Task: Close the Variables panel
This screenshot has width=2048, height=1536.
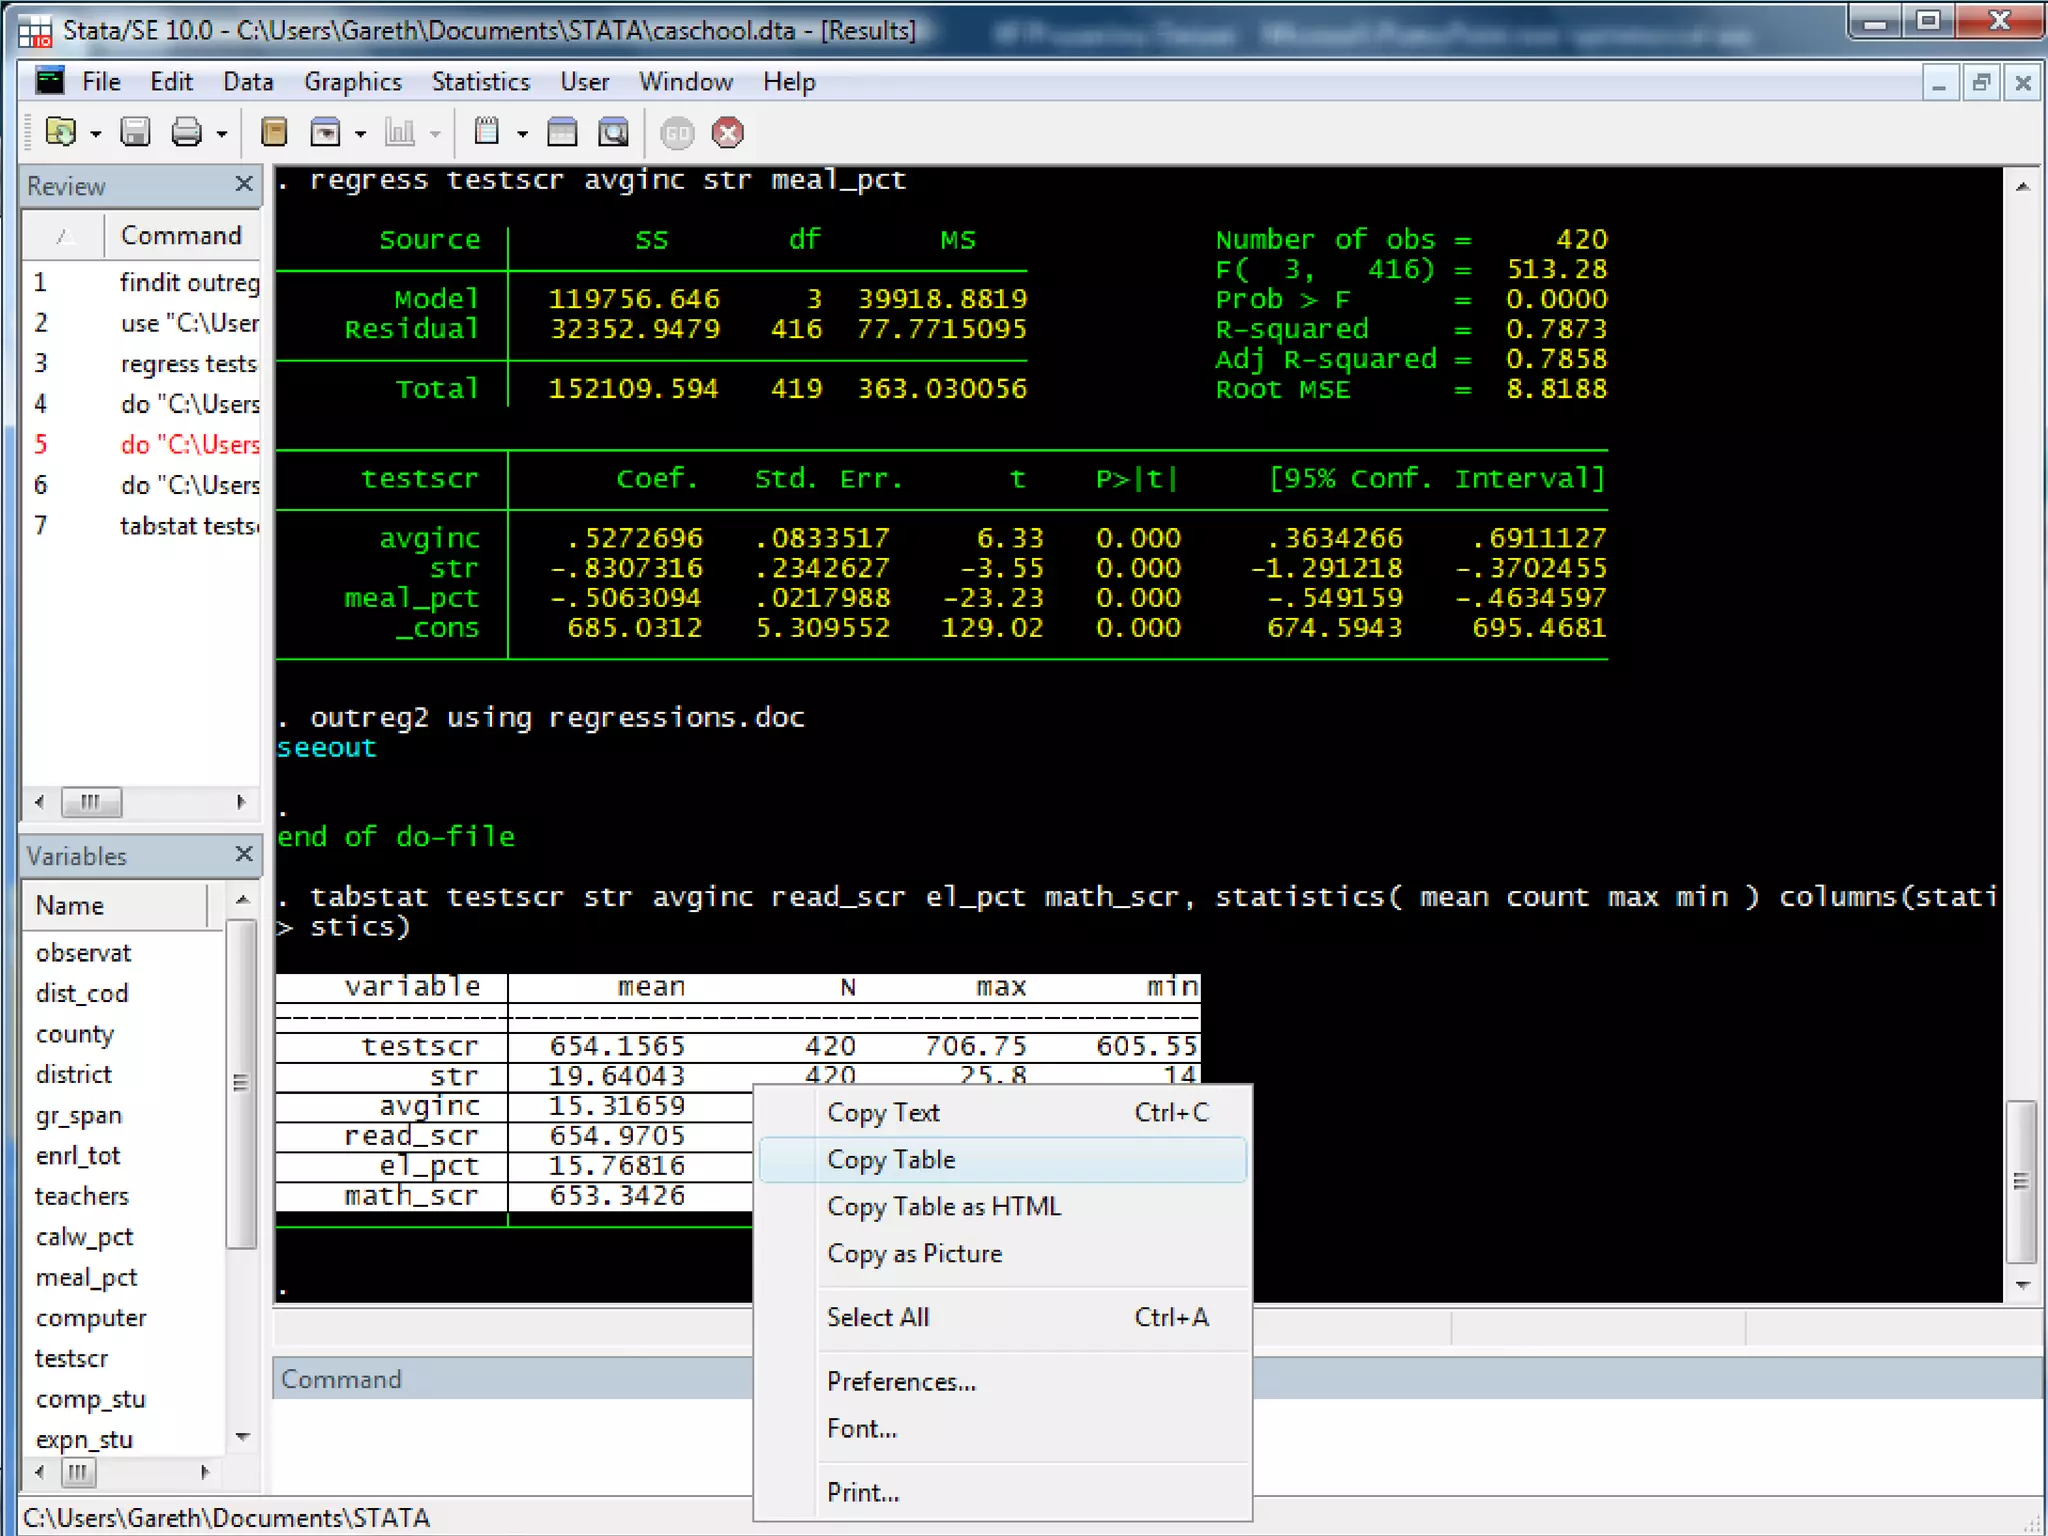Action: pos(243,854)
